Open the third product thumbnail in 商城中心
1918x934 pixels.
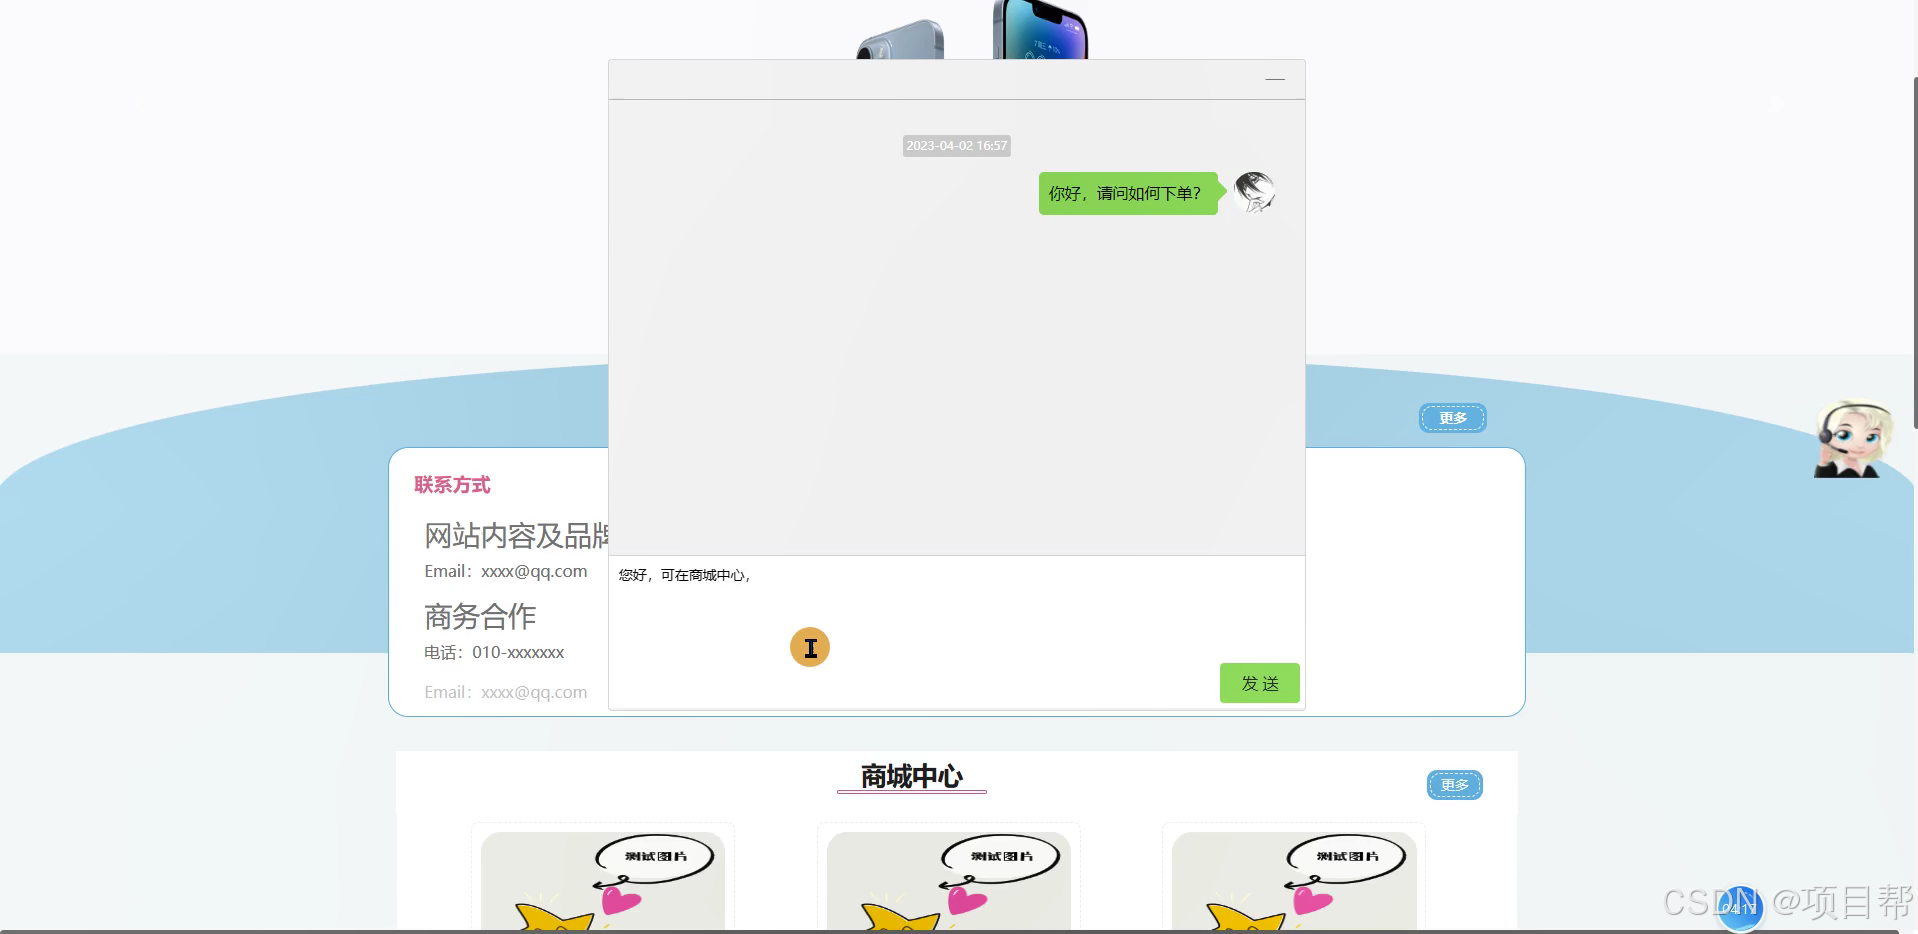coord(1294,880)
